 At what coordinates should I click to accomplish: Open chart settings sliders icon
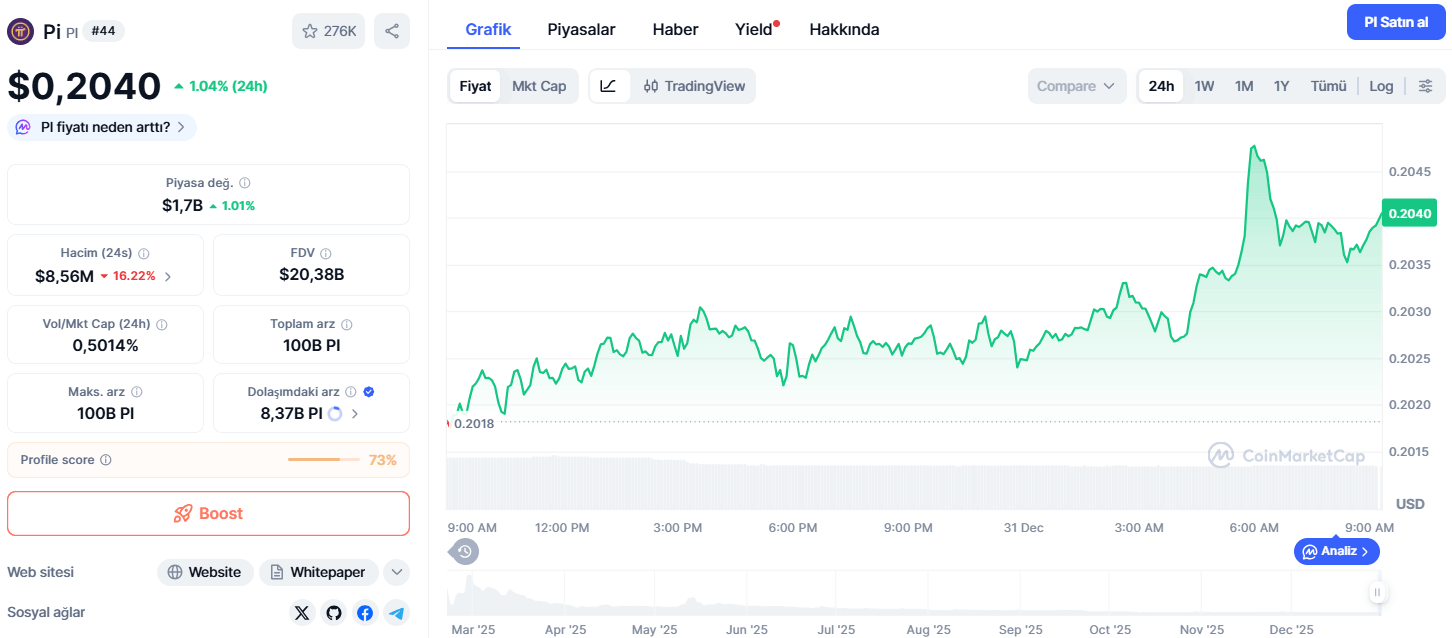(1426, 86)
